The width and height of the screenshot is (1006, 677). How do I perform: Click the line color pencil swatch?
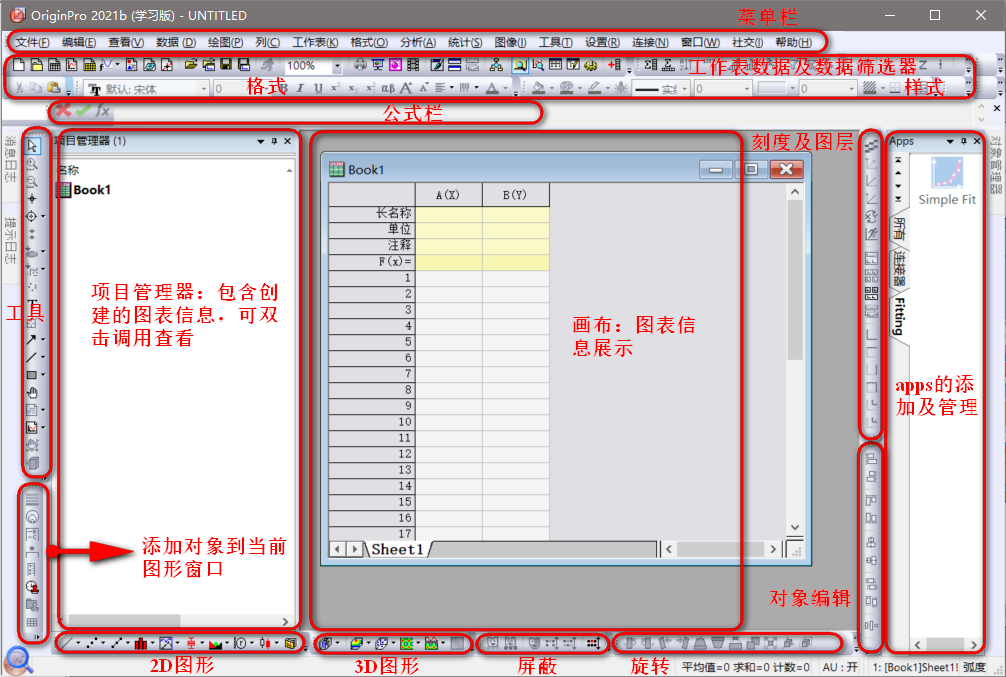(x=594, y=89)
